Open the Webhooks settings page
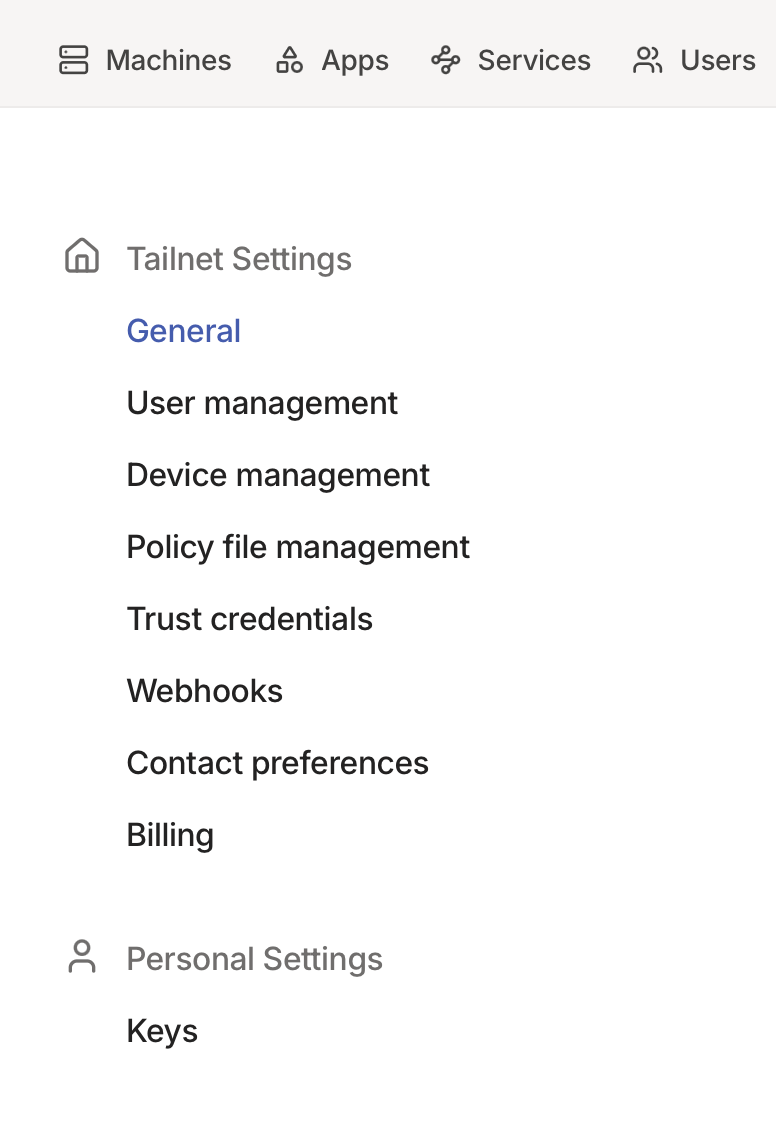 tap(205, 691)
